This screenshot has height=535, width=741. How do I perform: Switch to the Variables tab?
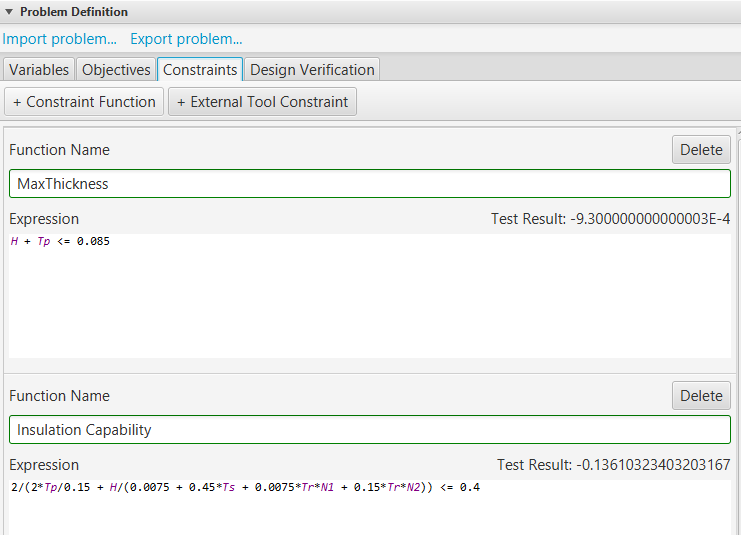click(39, 69)
